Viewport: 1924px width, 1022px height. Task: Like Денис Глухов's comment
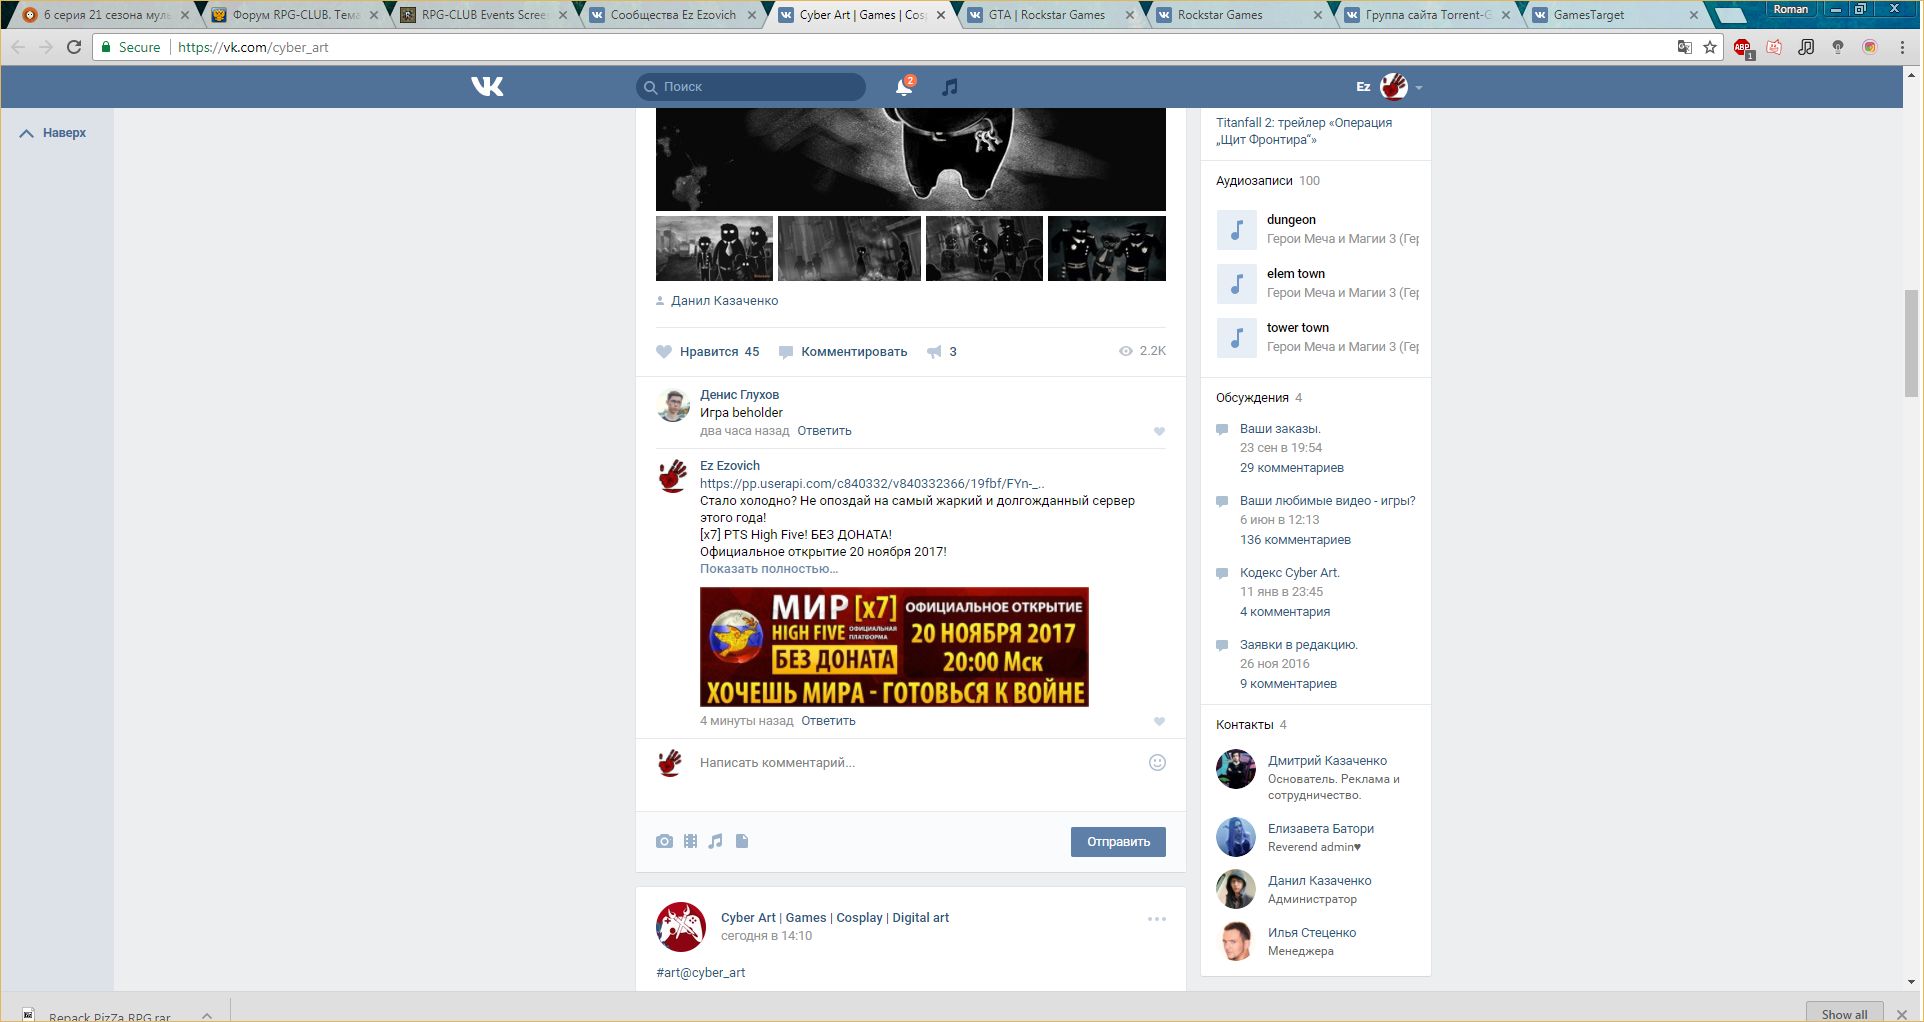click(x=1159, y=432)
